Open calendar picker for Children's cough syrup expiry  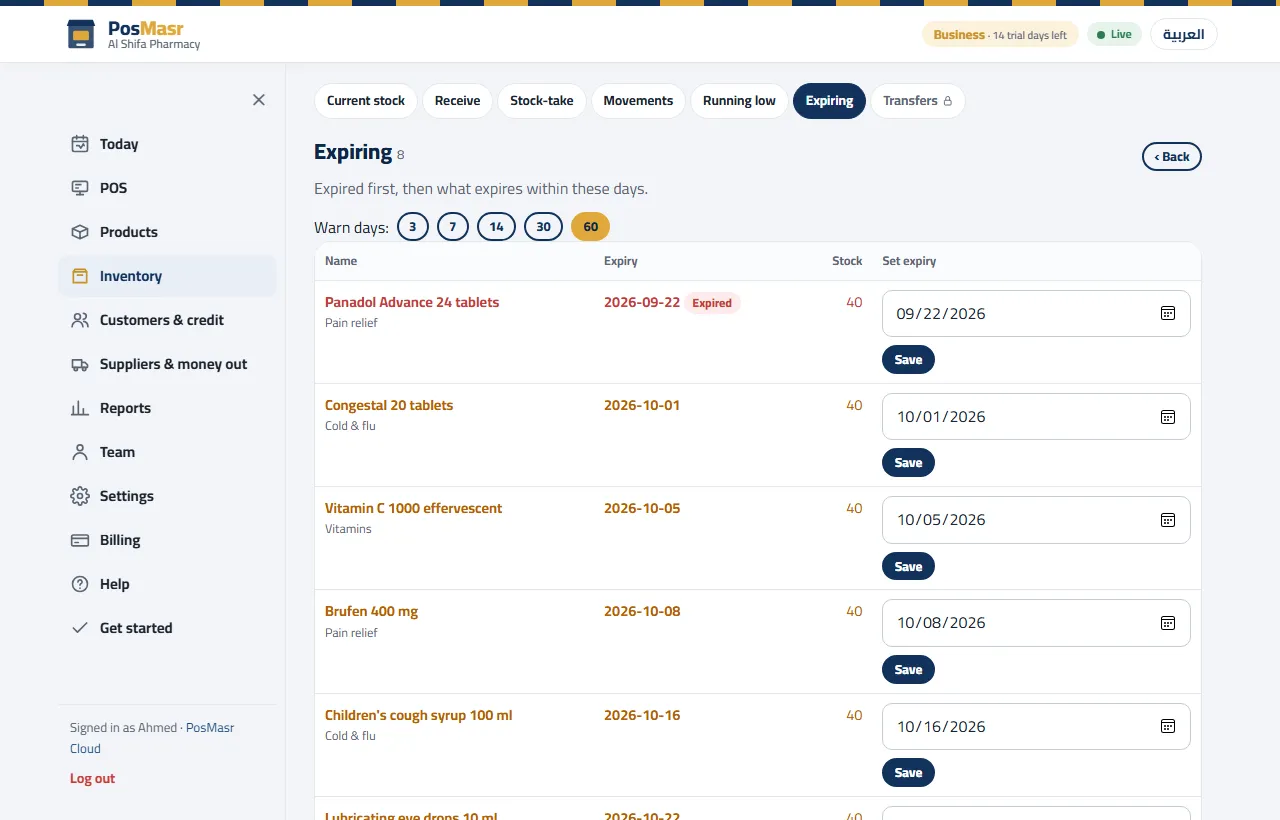coord(1167,726)
